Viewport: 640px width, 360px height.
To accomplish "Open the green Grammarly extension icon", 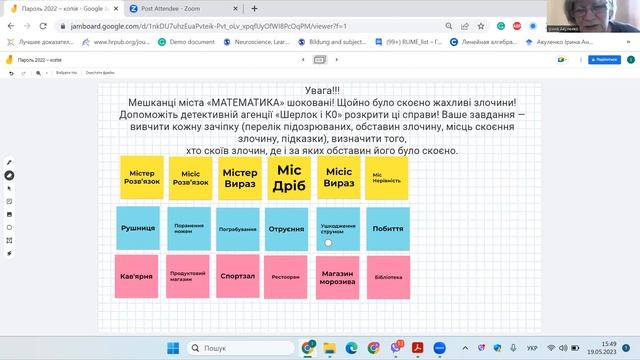I will pos(501,26).
